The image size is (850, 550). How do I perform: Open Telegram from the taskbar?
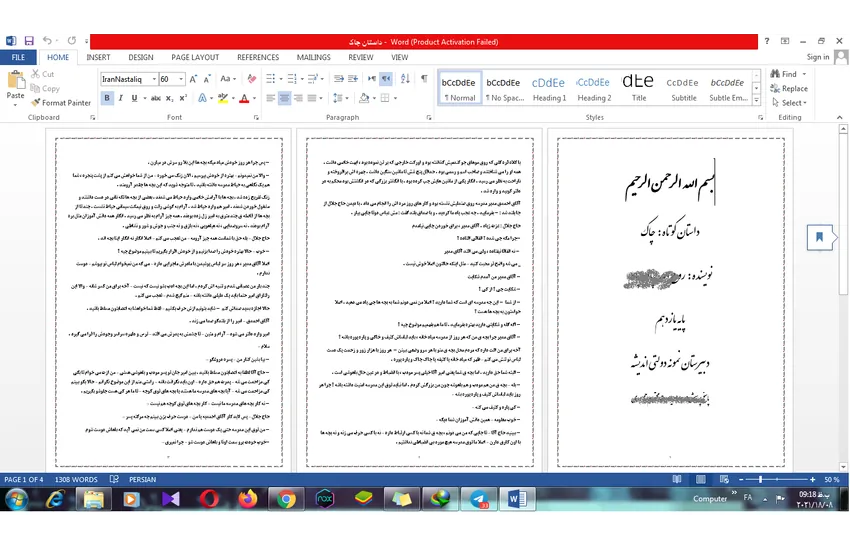click(x=479, y=499)
